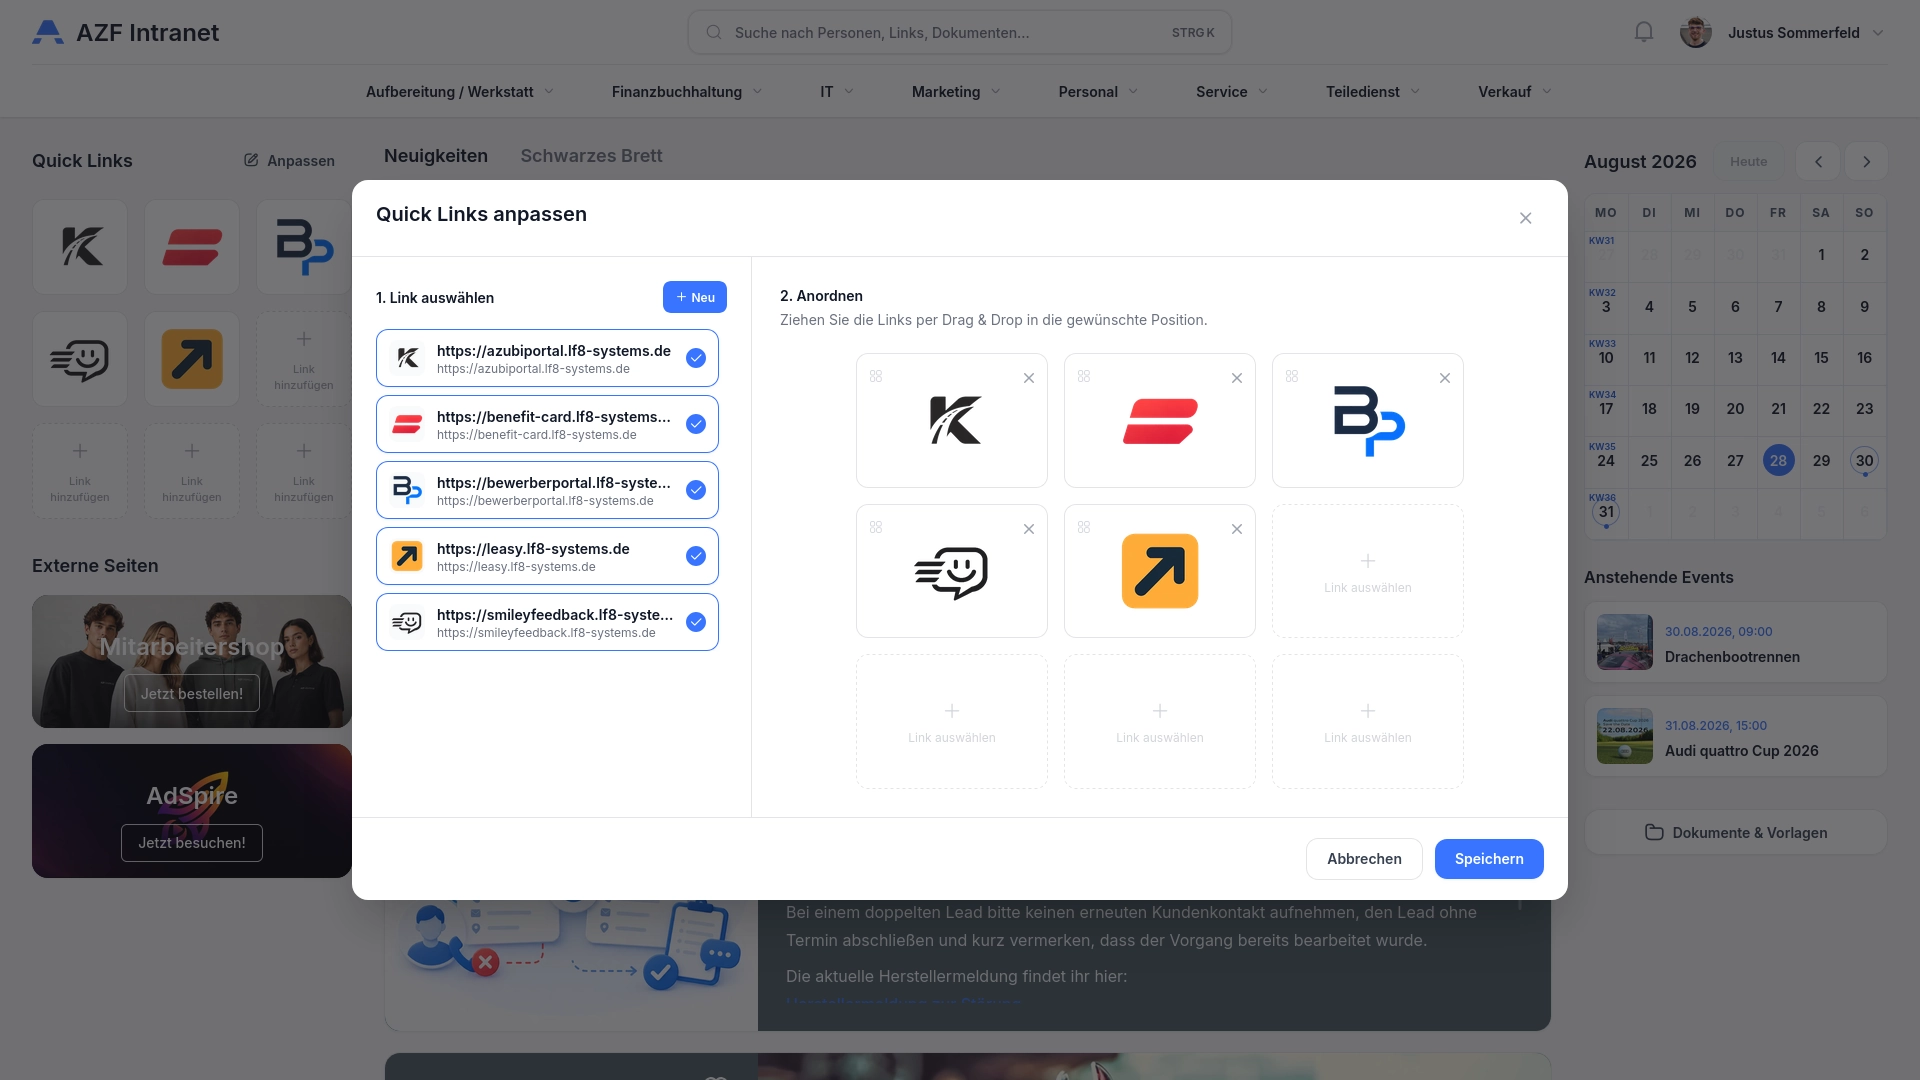Uncheck the azubiportal link checkbox

(x=696, y=358)
